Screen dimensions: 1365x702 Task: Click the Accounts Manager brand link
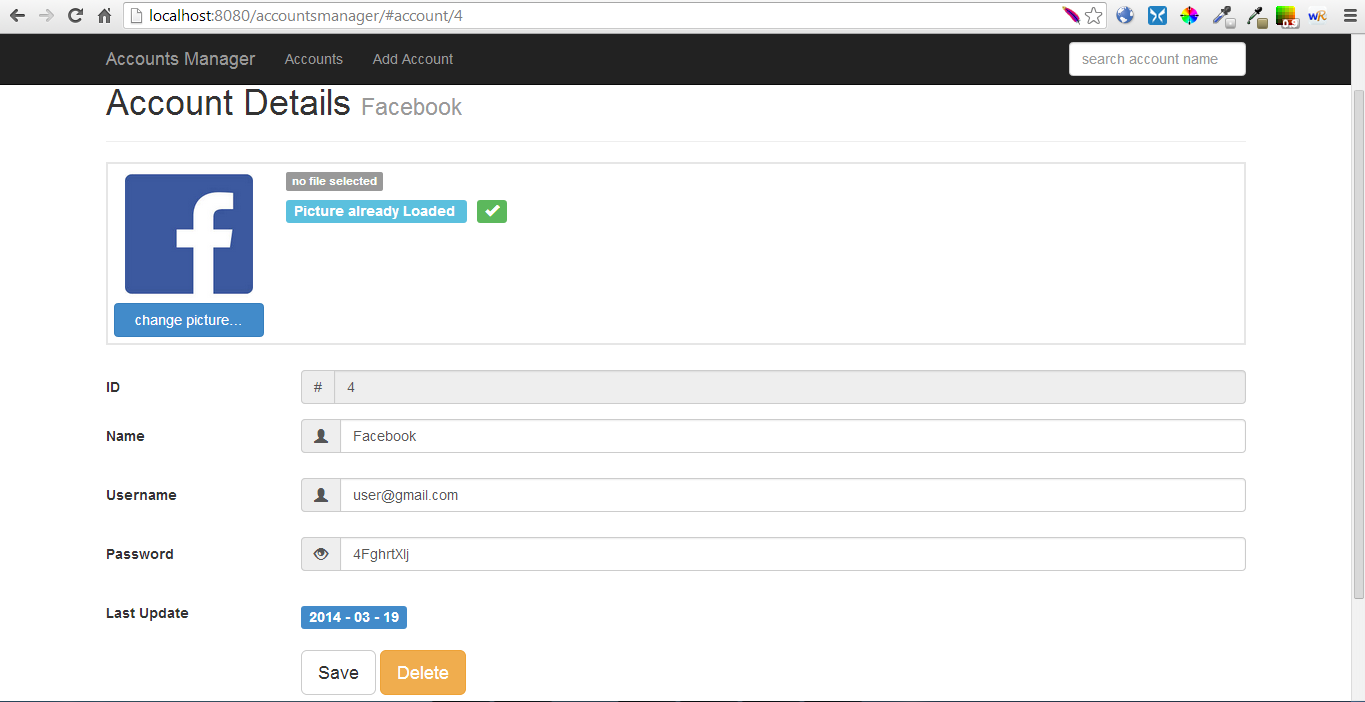180,59
